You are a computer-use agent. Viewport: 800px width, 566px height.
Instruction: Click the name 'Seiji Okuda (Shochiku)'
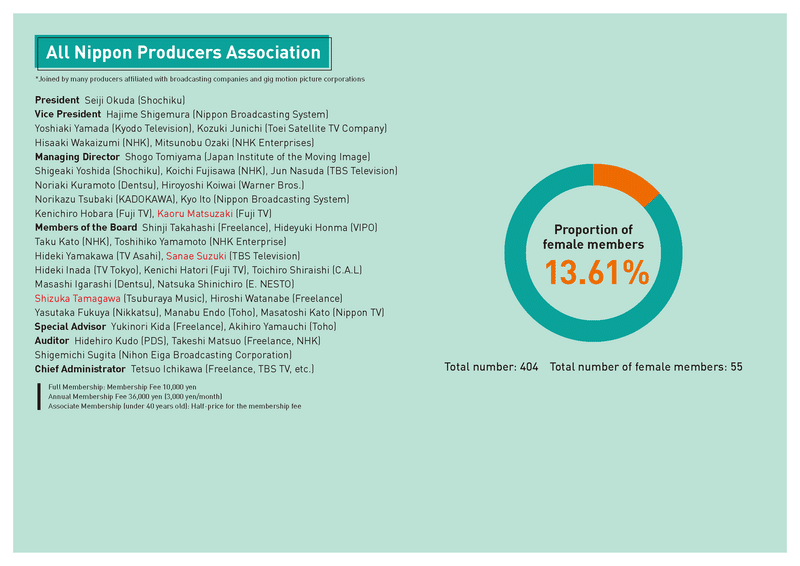coord(135,100)
